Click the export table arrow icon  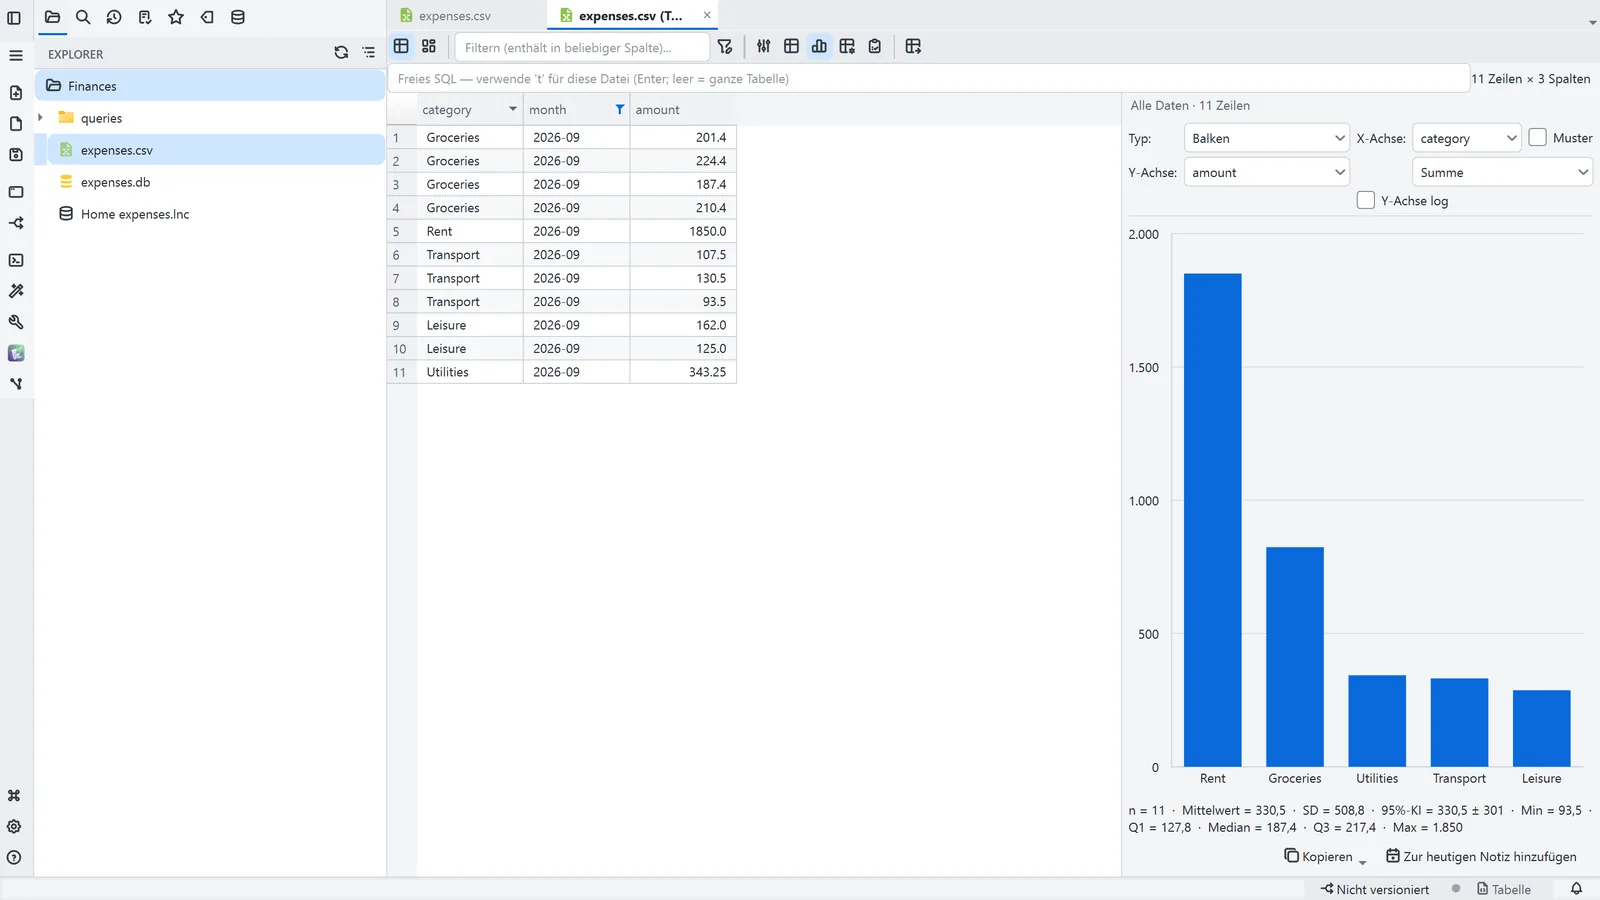[913, 46]
